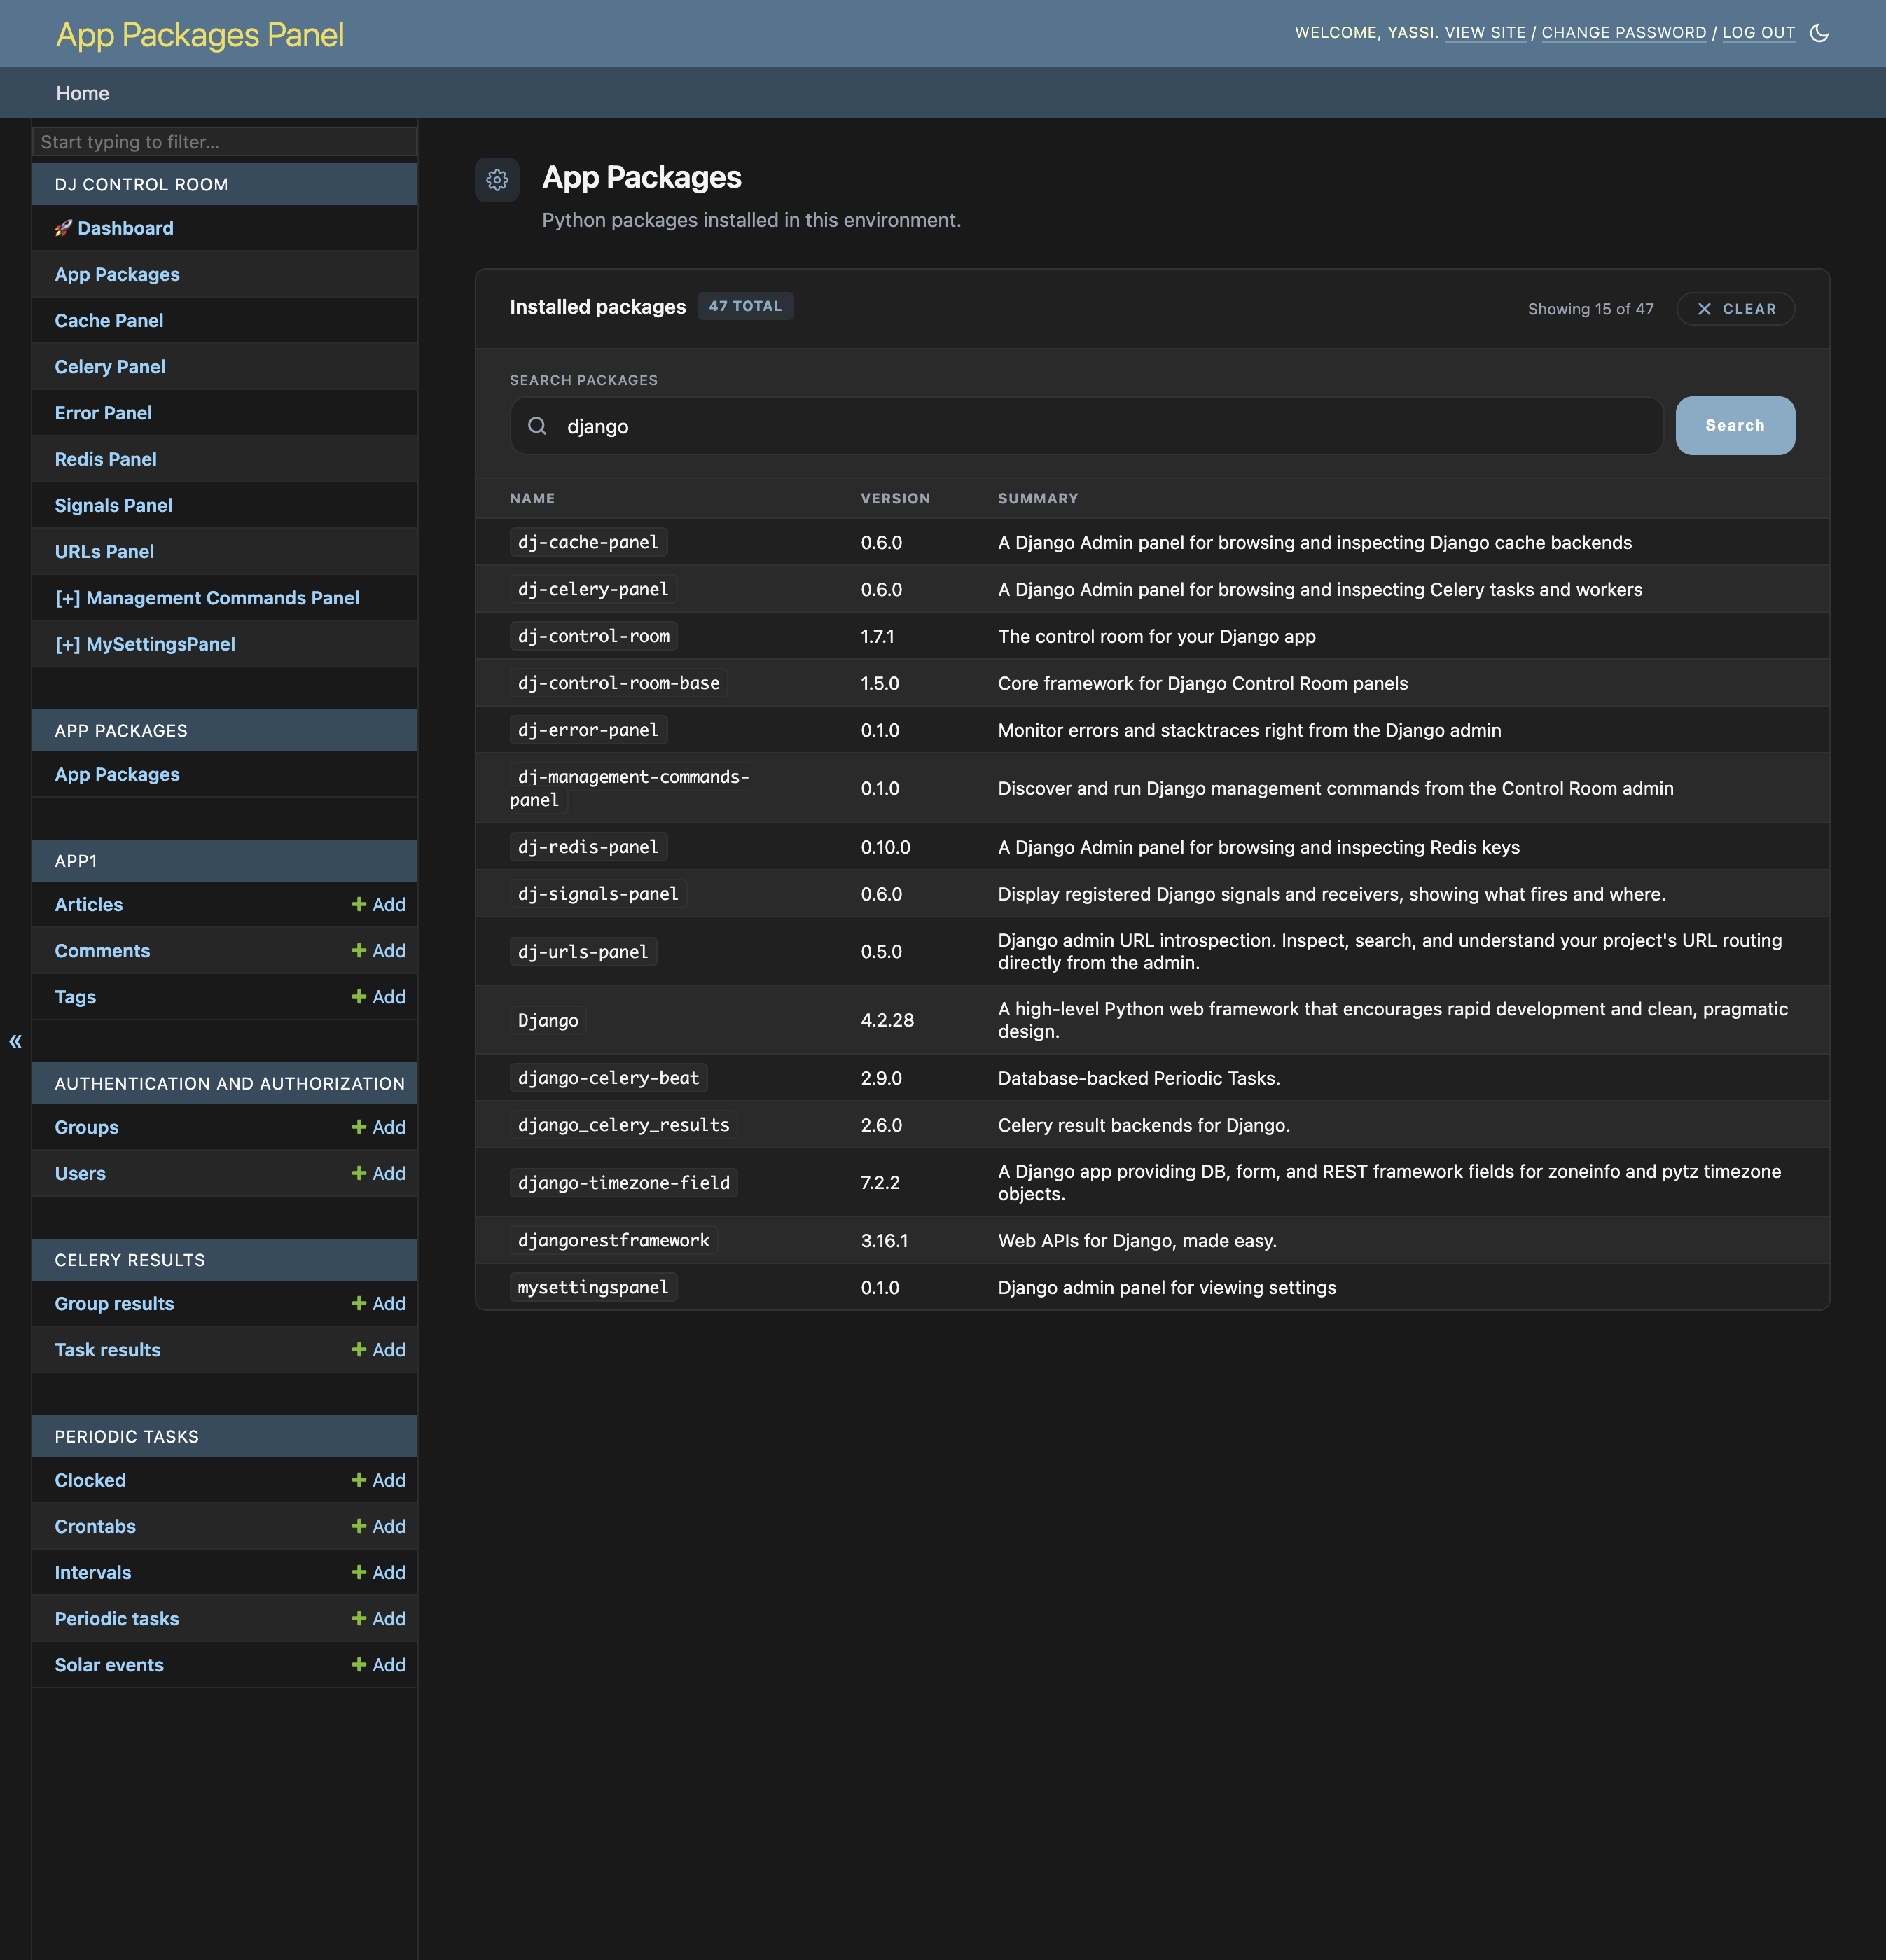This screenshot has width=1886, height=1960.
Task: Click the gear icon beside App Packages heading
Action: pos(497,180)
